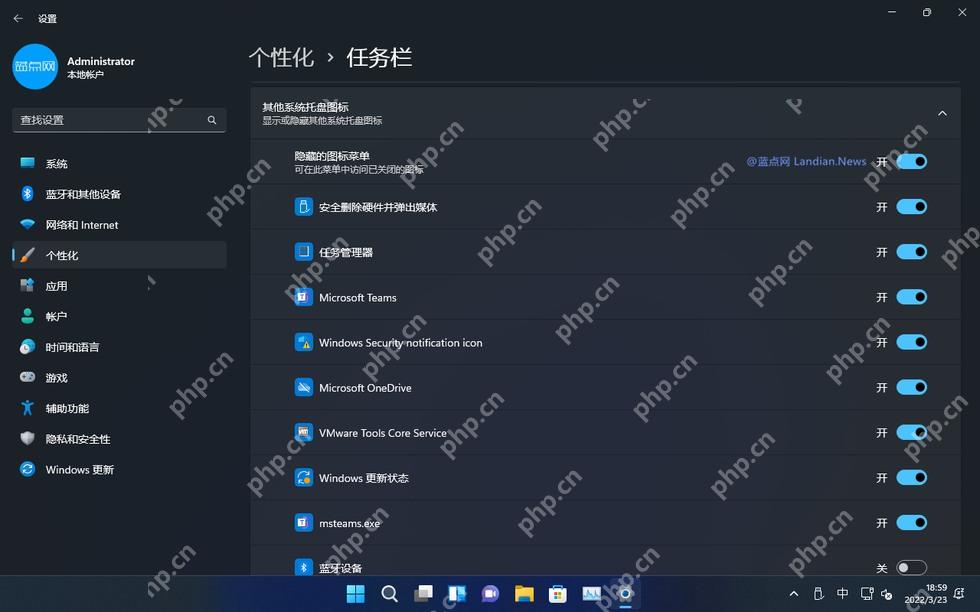Click the 任务管理器 app icon
The image size is (980, 612).
point(303,252)
